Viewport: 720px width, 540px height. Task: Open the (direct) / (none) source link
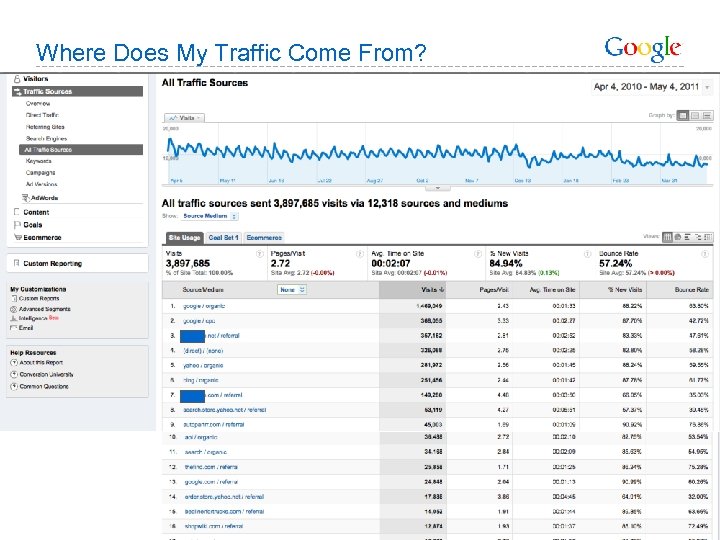pos(203,351)
